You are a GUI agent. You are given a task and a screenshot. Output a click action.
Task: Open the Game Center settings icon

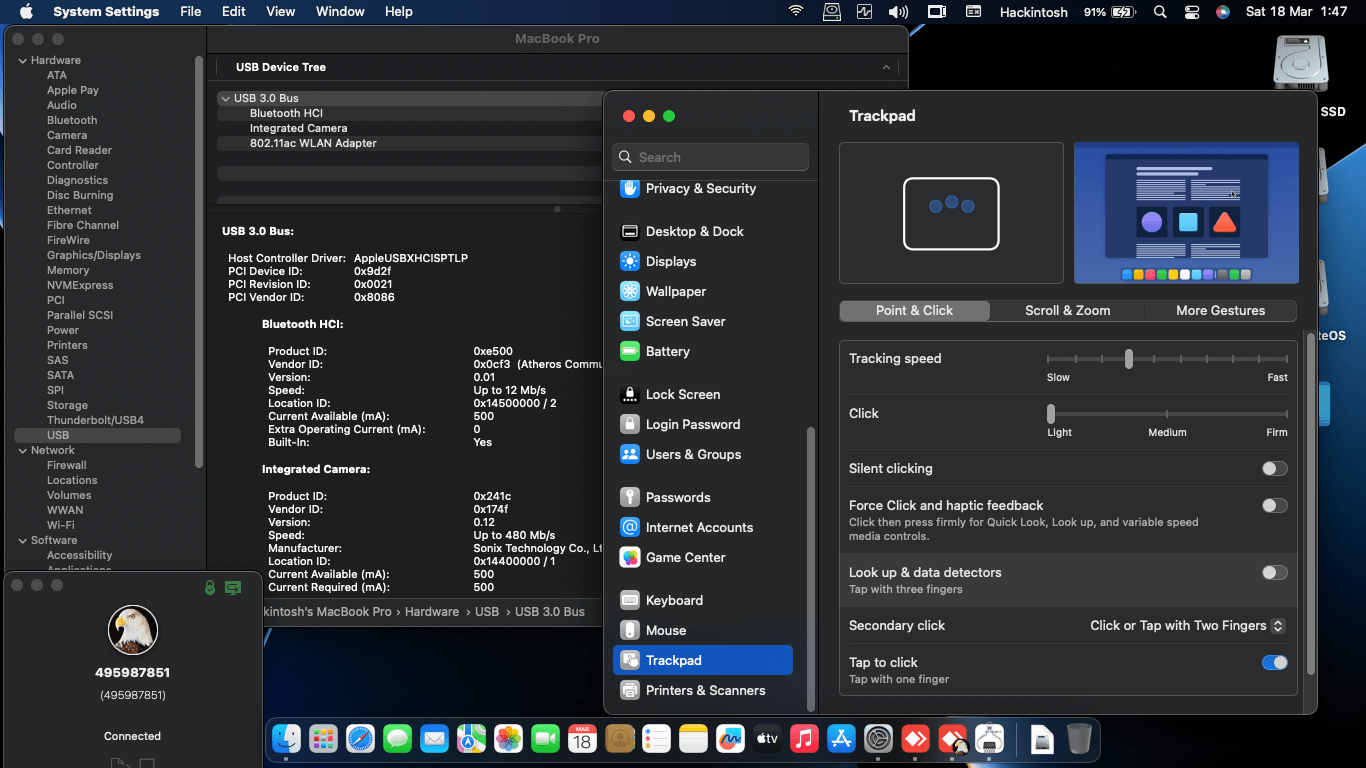click(x=629, y=557)
